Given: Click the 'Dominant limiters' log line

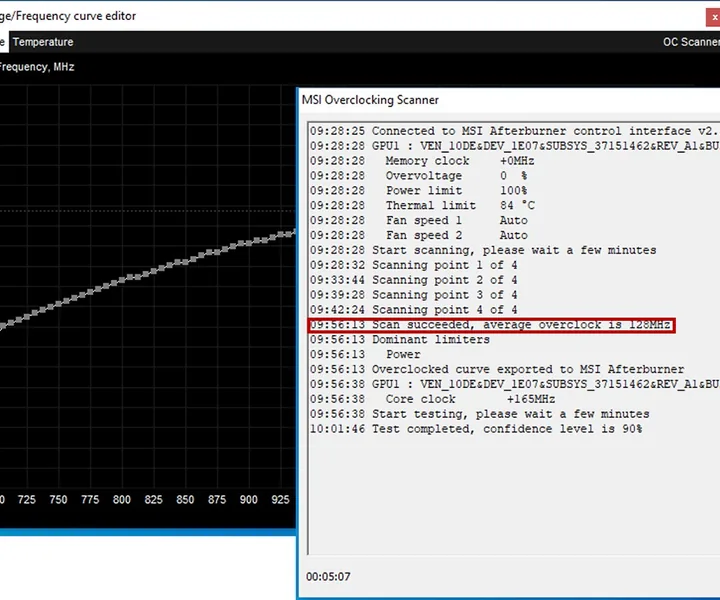Looking at the screenshot, I should (x=400, y=339).
